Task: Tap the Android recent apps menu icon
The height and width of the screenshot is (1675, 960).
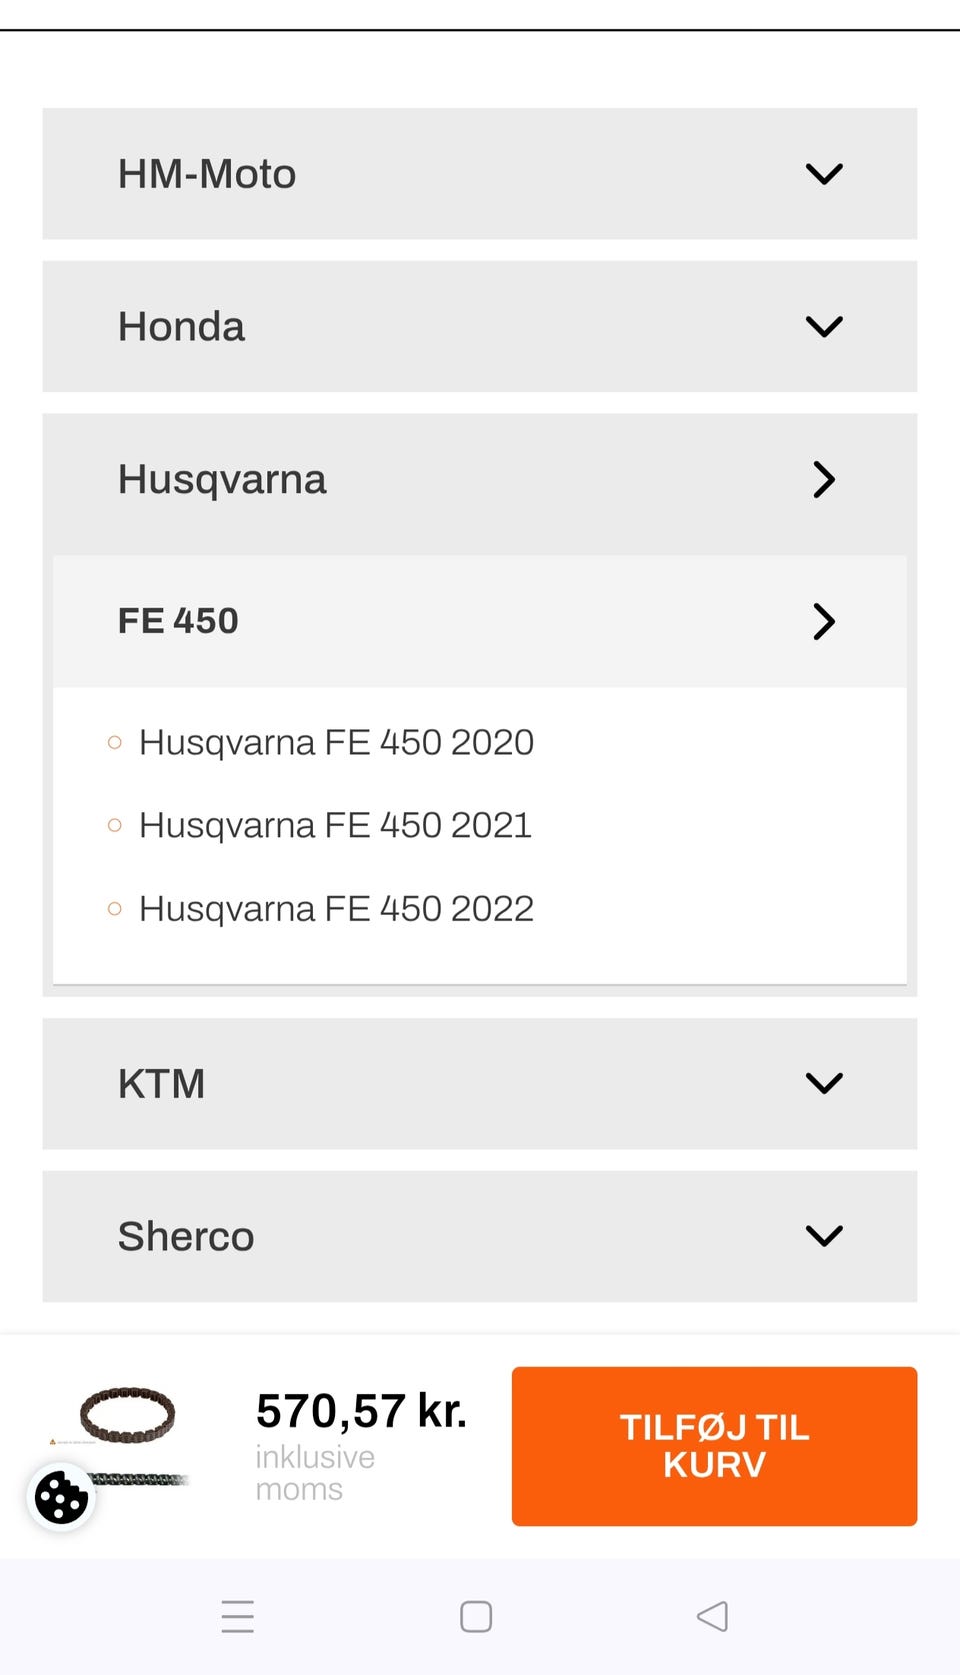Action: click(x=238, y=1616)
